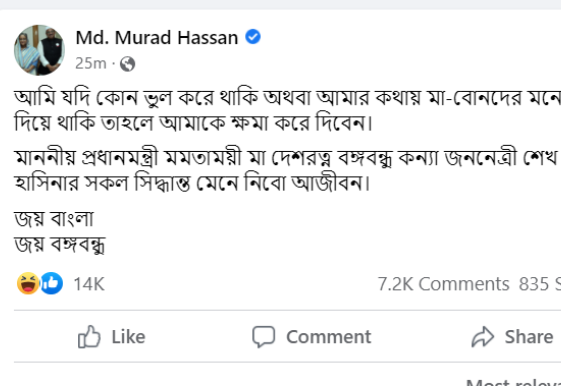Click the blue thumbs-up reaction icon beside 14K
Screen dimensions: 561x388
point(52,283)
